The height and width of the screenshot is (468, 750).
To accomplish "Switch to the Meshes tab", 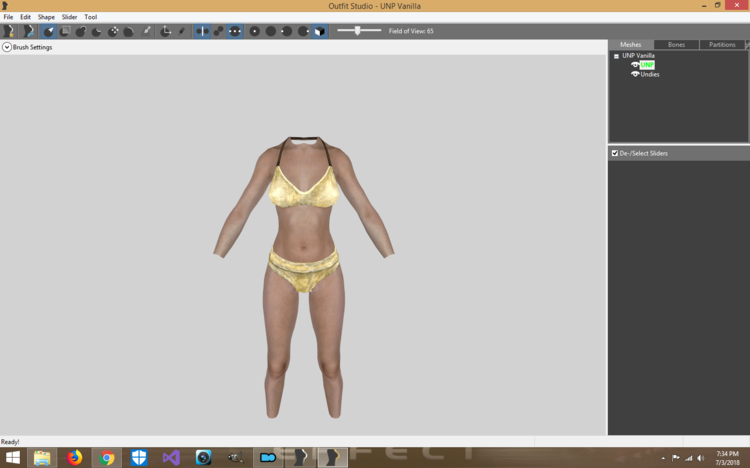I will coord(630,45).
